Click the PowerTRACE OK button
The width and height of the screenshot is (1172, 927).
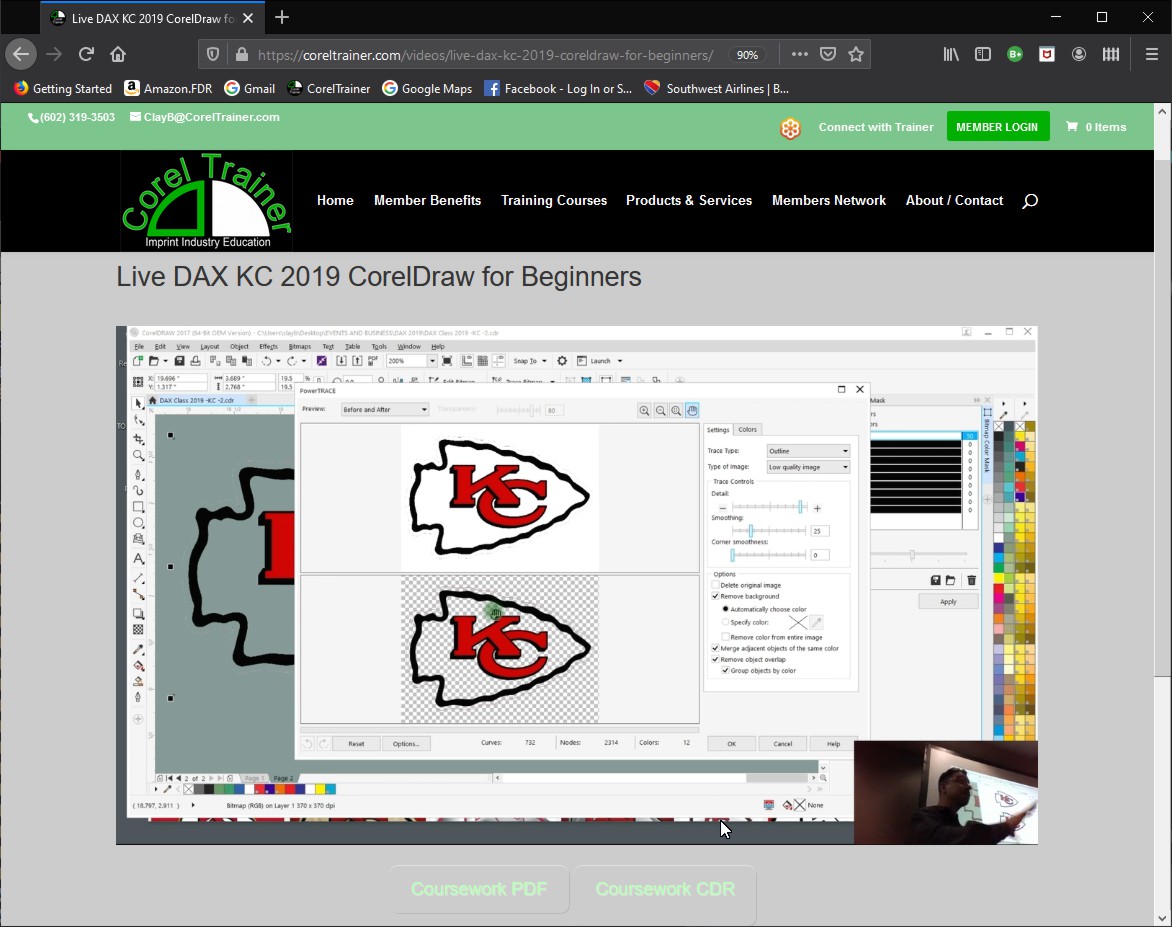coord(731,744)
